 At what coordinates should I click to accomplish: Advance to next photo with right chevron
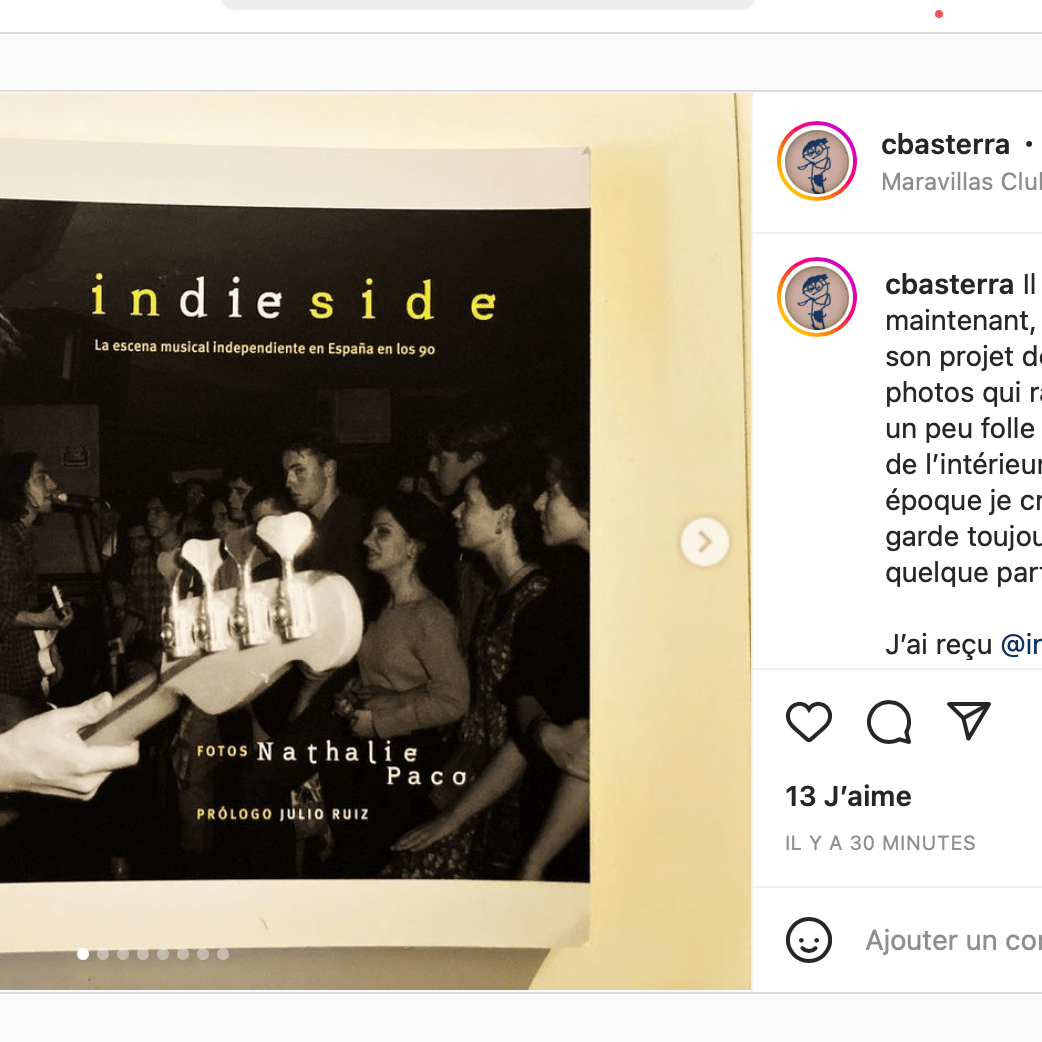pos(704,542)
